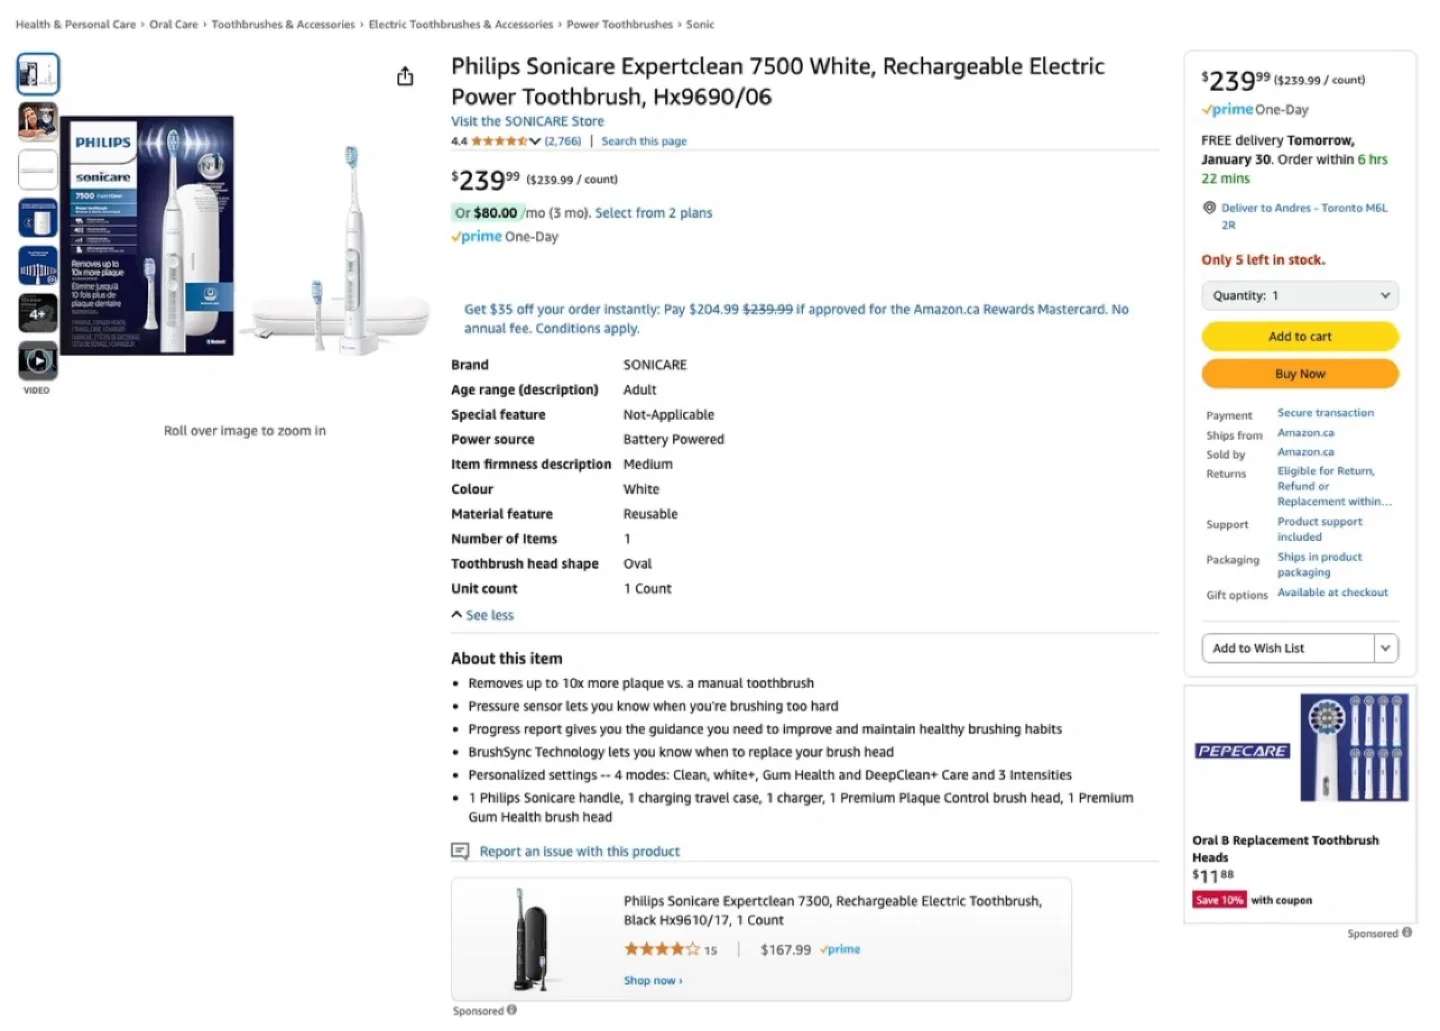Open the Quantity dropdown
Screen dimensions: 1440x1031
1299,295
